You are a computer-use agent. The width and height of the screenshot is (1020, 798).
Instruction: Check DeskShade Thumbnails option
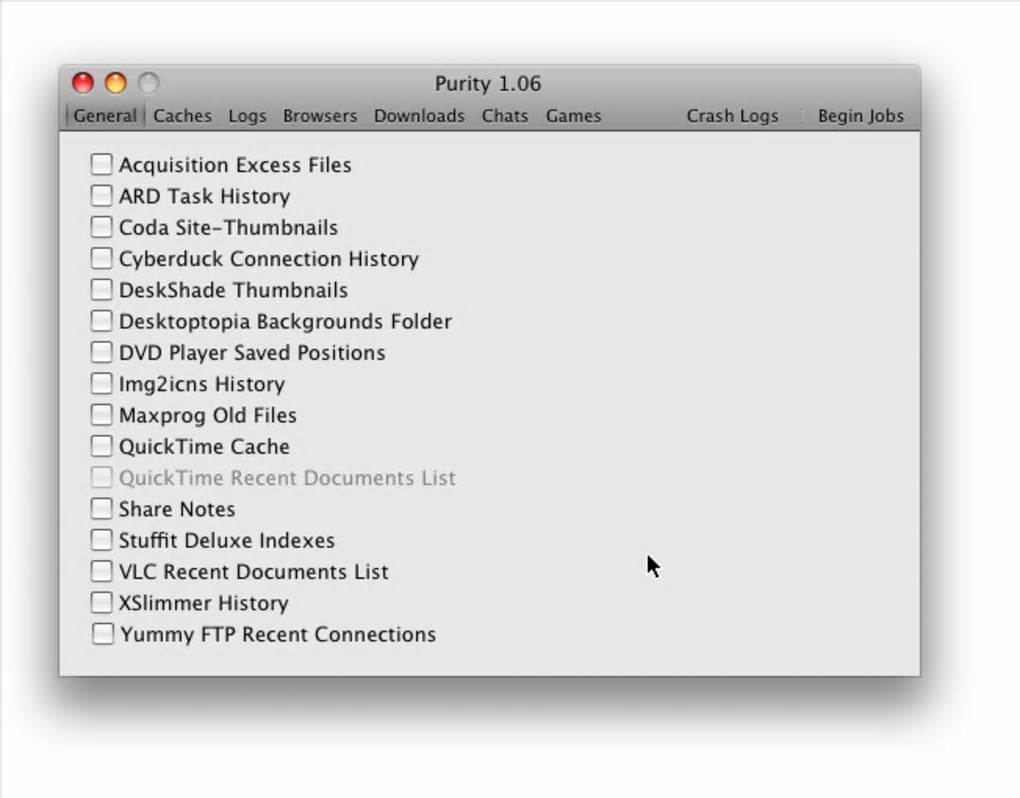click(x=101, y=289)
